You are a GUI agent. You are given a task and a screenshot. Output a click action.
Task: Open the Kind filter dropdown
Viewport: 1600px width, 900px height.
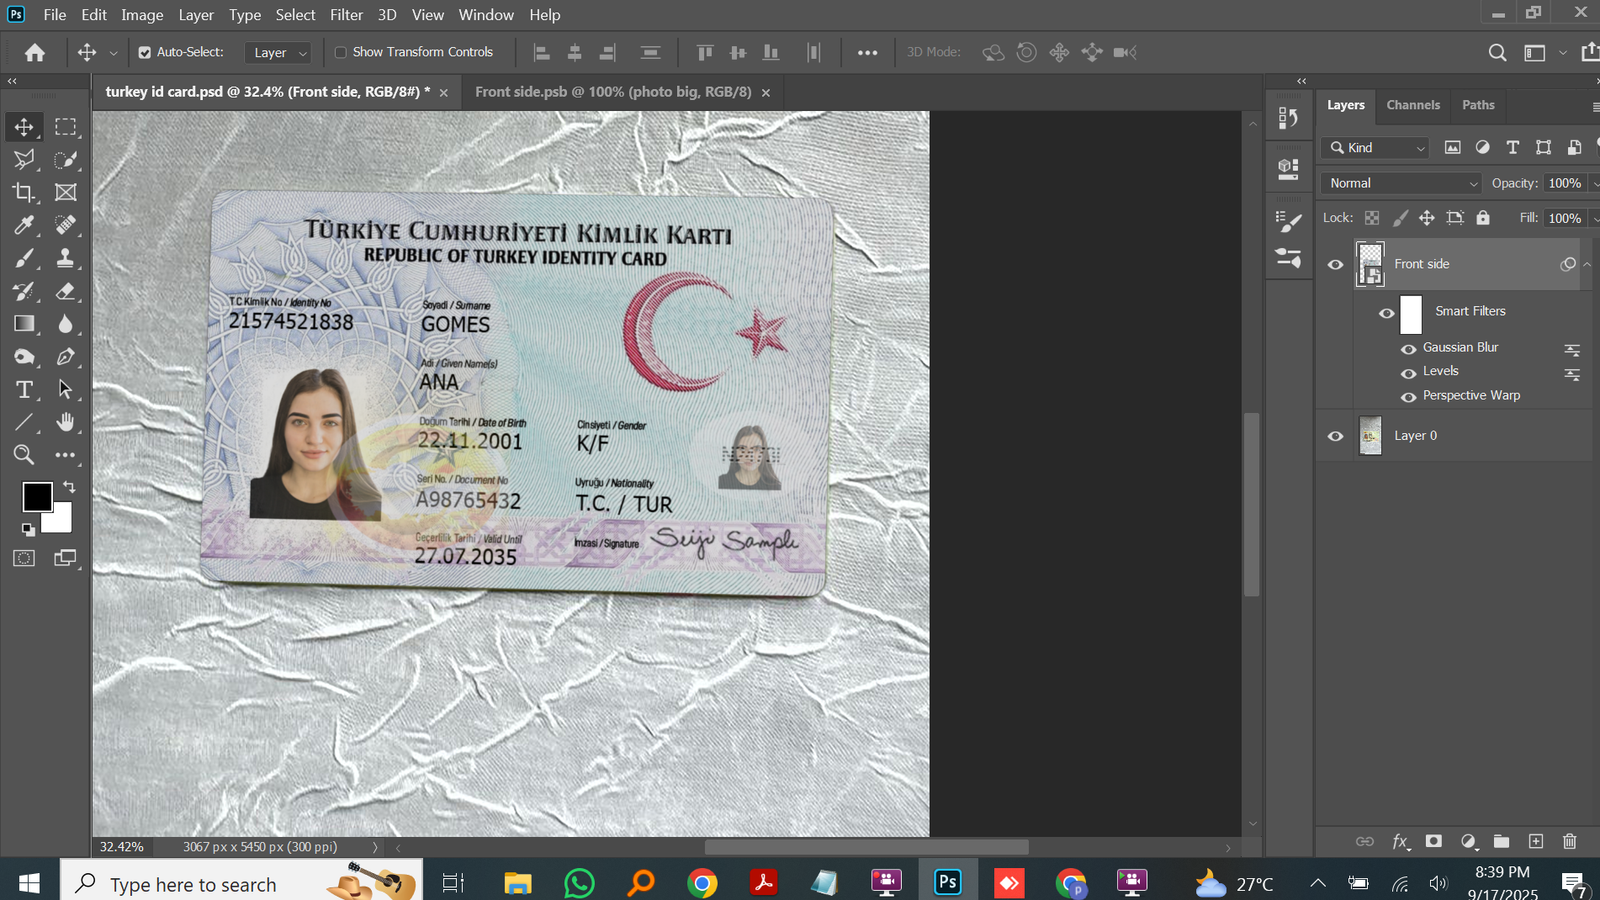point(1378,148)
